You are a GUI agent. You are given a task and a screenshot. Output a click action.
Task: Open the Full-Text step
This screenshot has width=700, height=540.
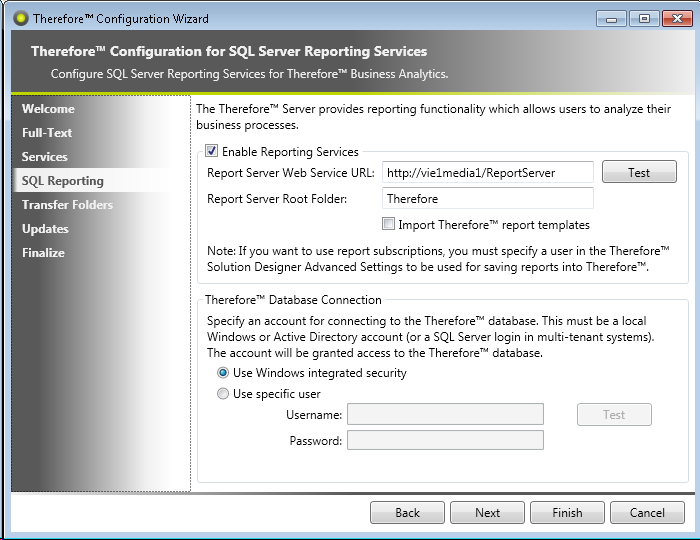click(x=47, y=133)
